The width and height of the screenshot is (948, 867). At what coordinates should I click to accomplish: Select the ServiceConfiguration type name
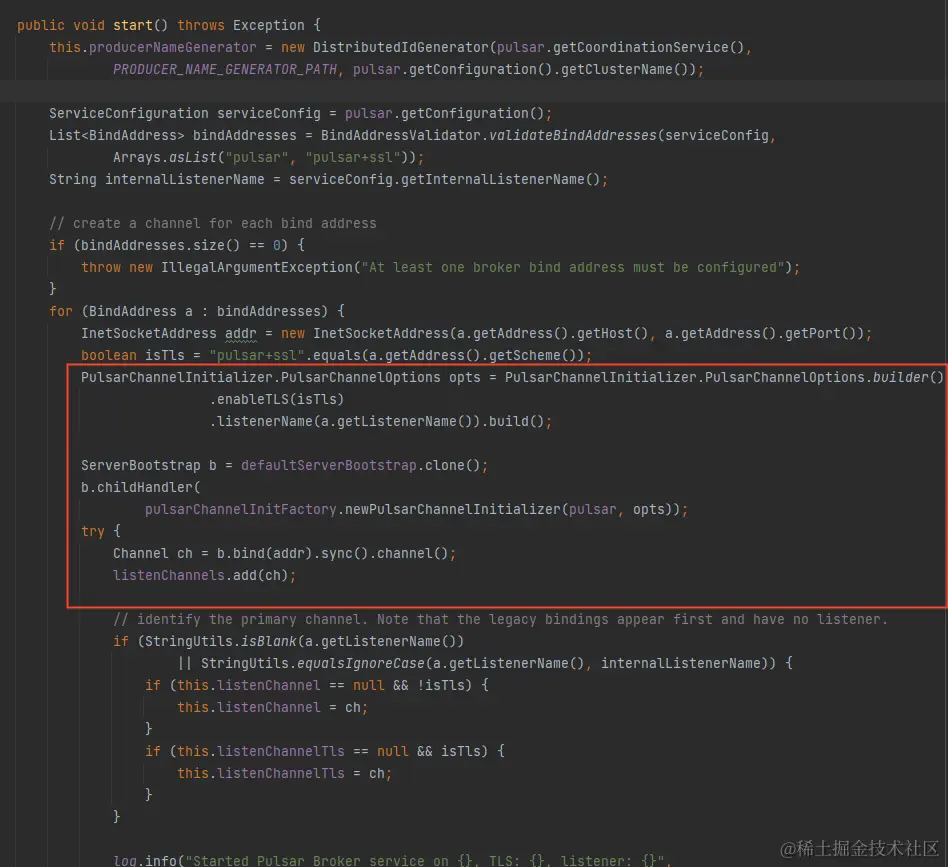[x=129, y=114]
